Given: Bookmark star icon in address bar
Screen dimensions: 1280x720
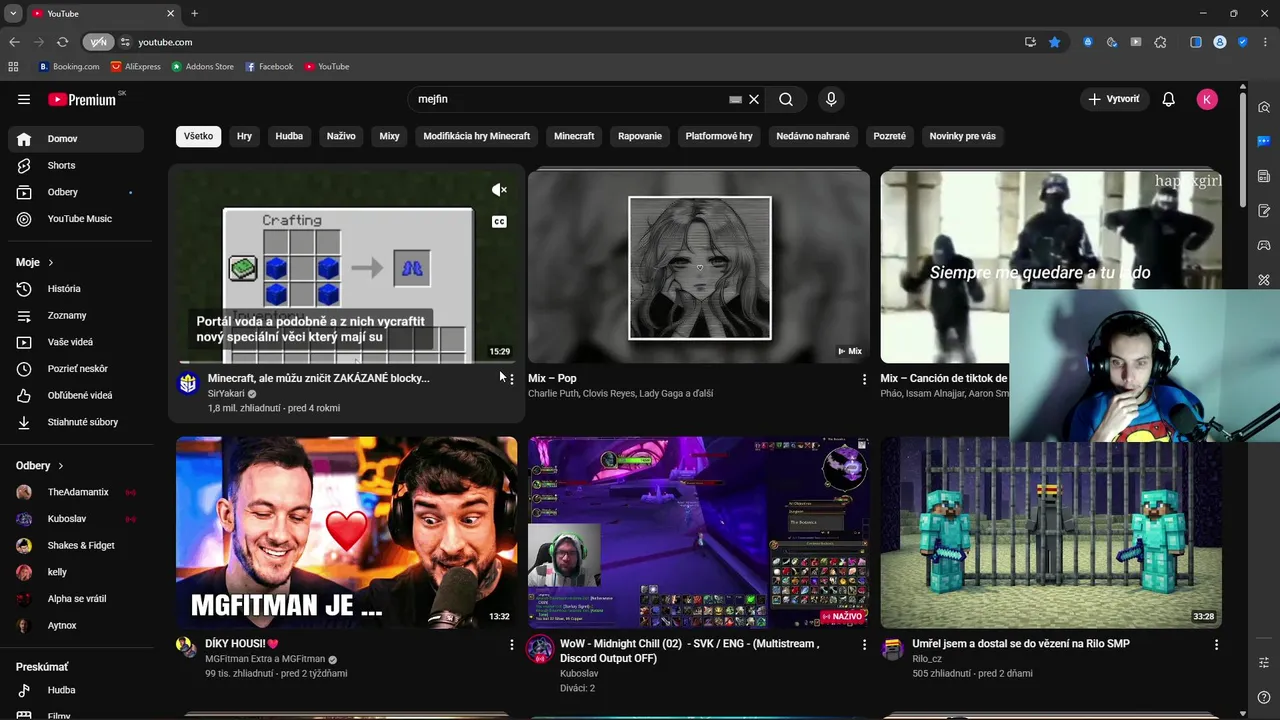Looking at the screenshot, I should coord(1054,42).
